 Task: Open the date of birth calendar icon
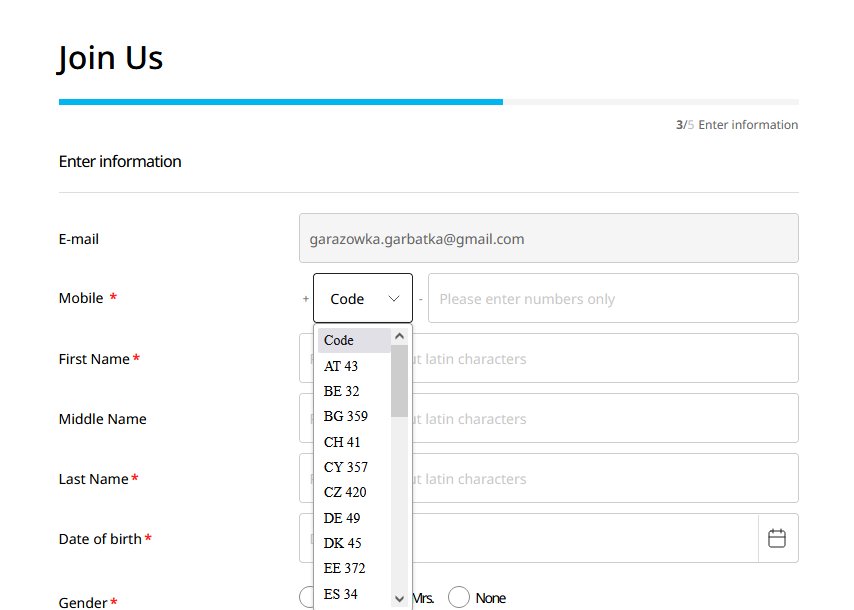777,538
